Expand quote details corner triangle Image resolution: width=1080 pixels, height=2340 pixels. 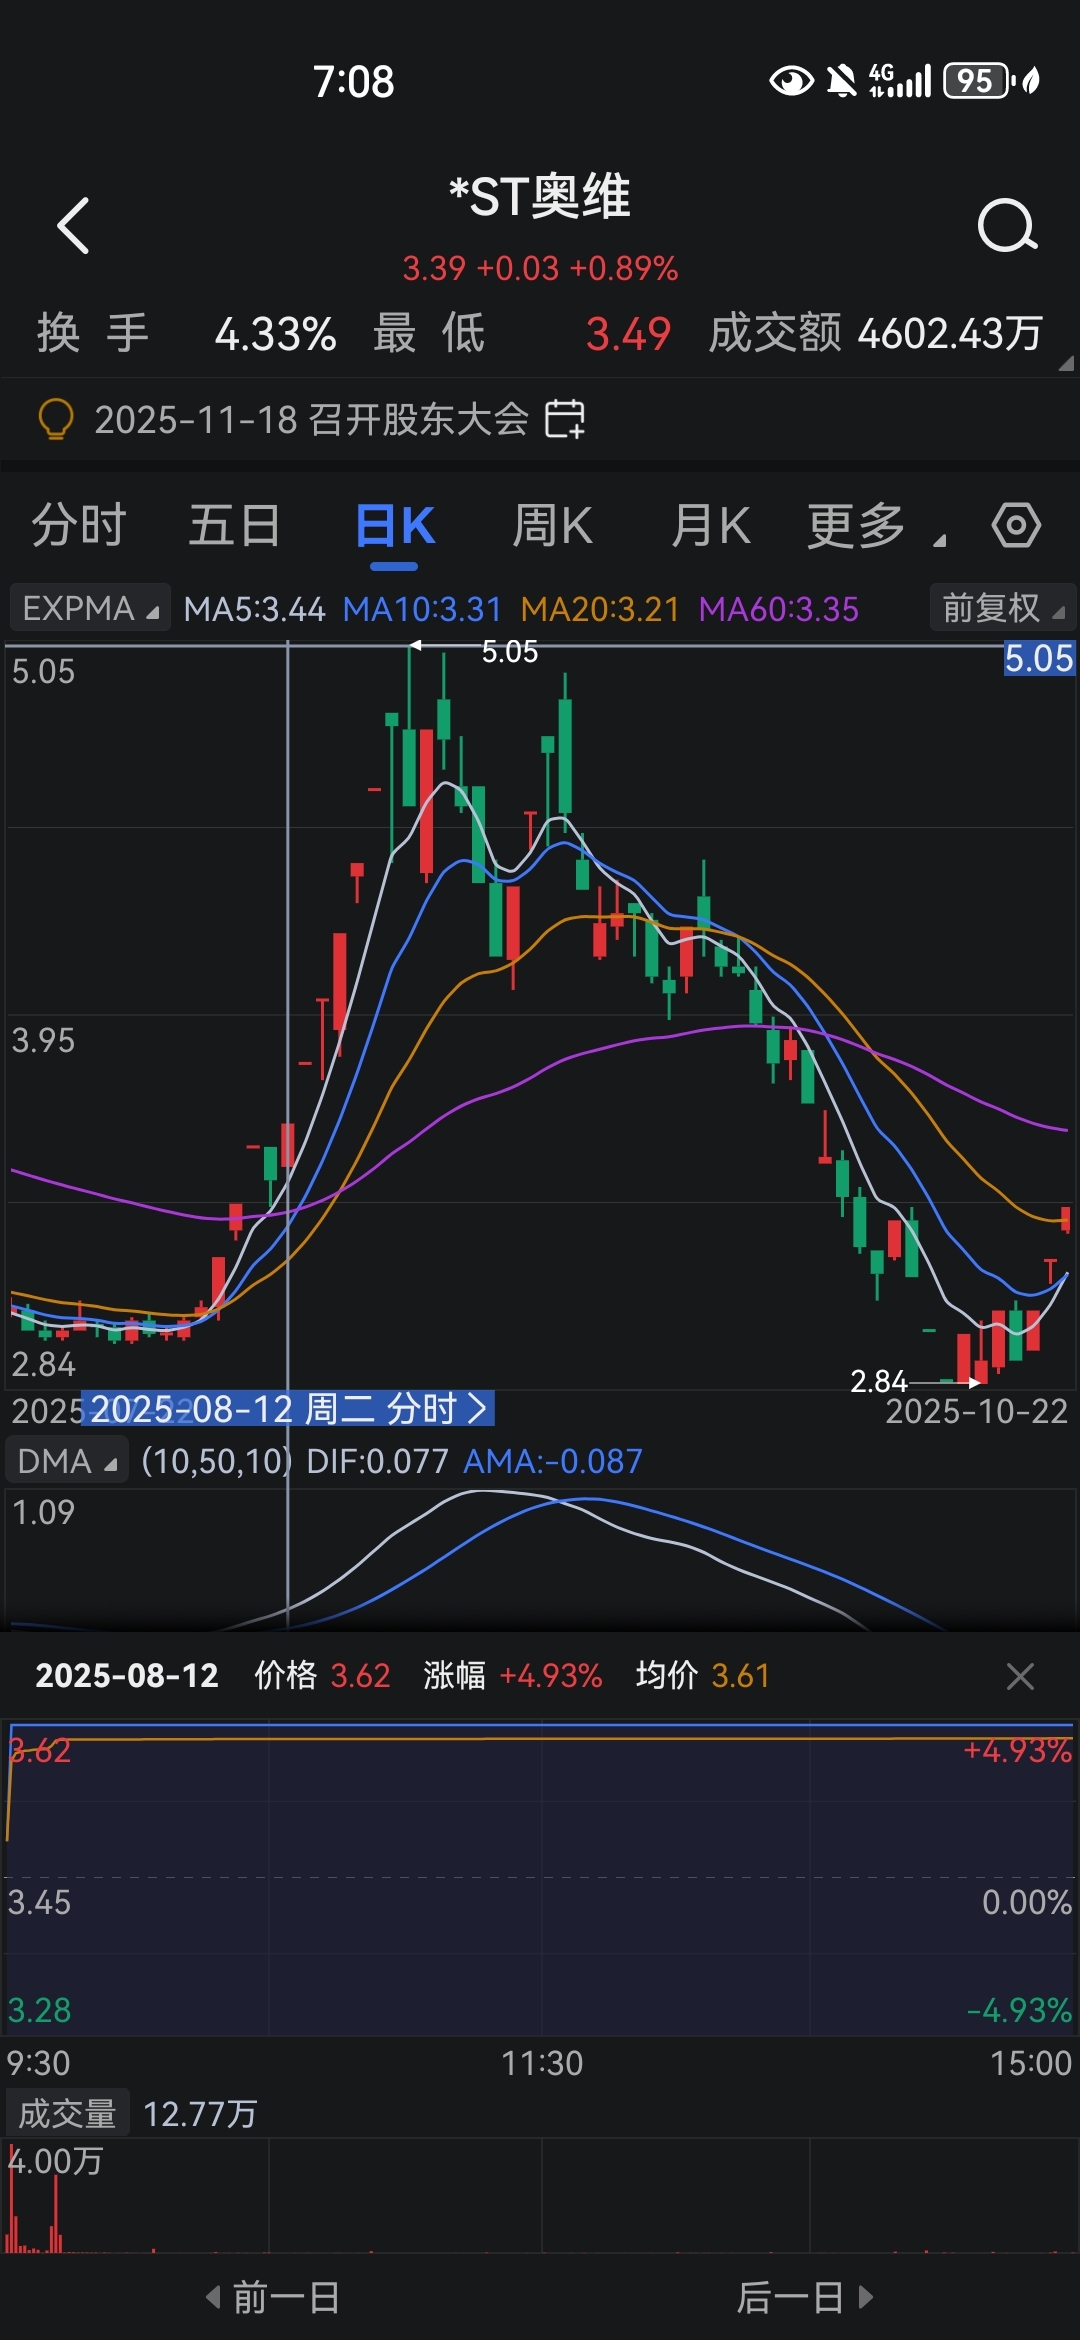pos(1066,363)
